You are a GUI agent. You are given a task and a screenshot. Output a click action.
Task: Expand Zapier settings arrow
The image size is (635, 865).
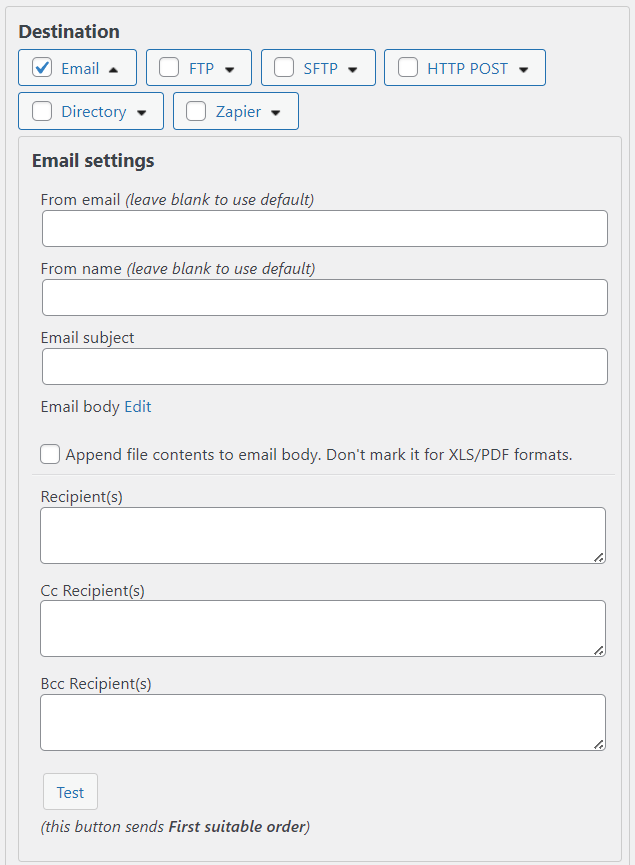point(276,112)
